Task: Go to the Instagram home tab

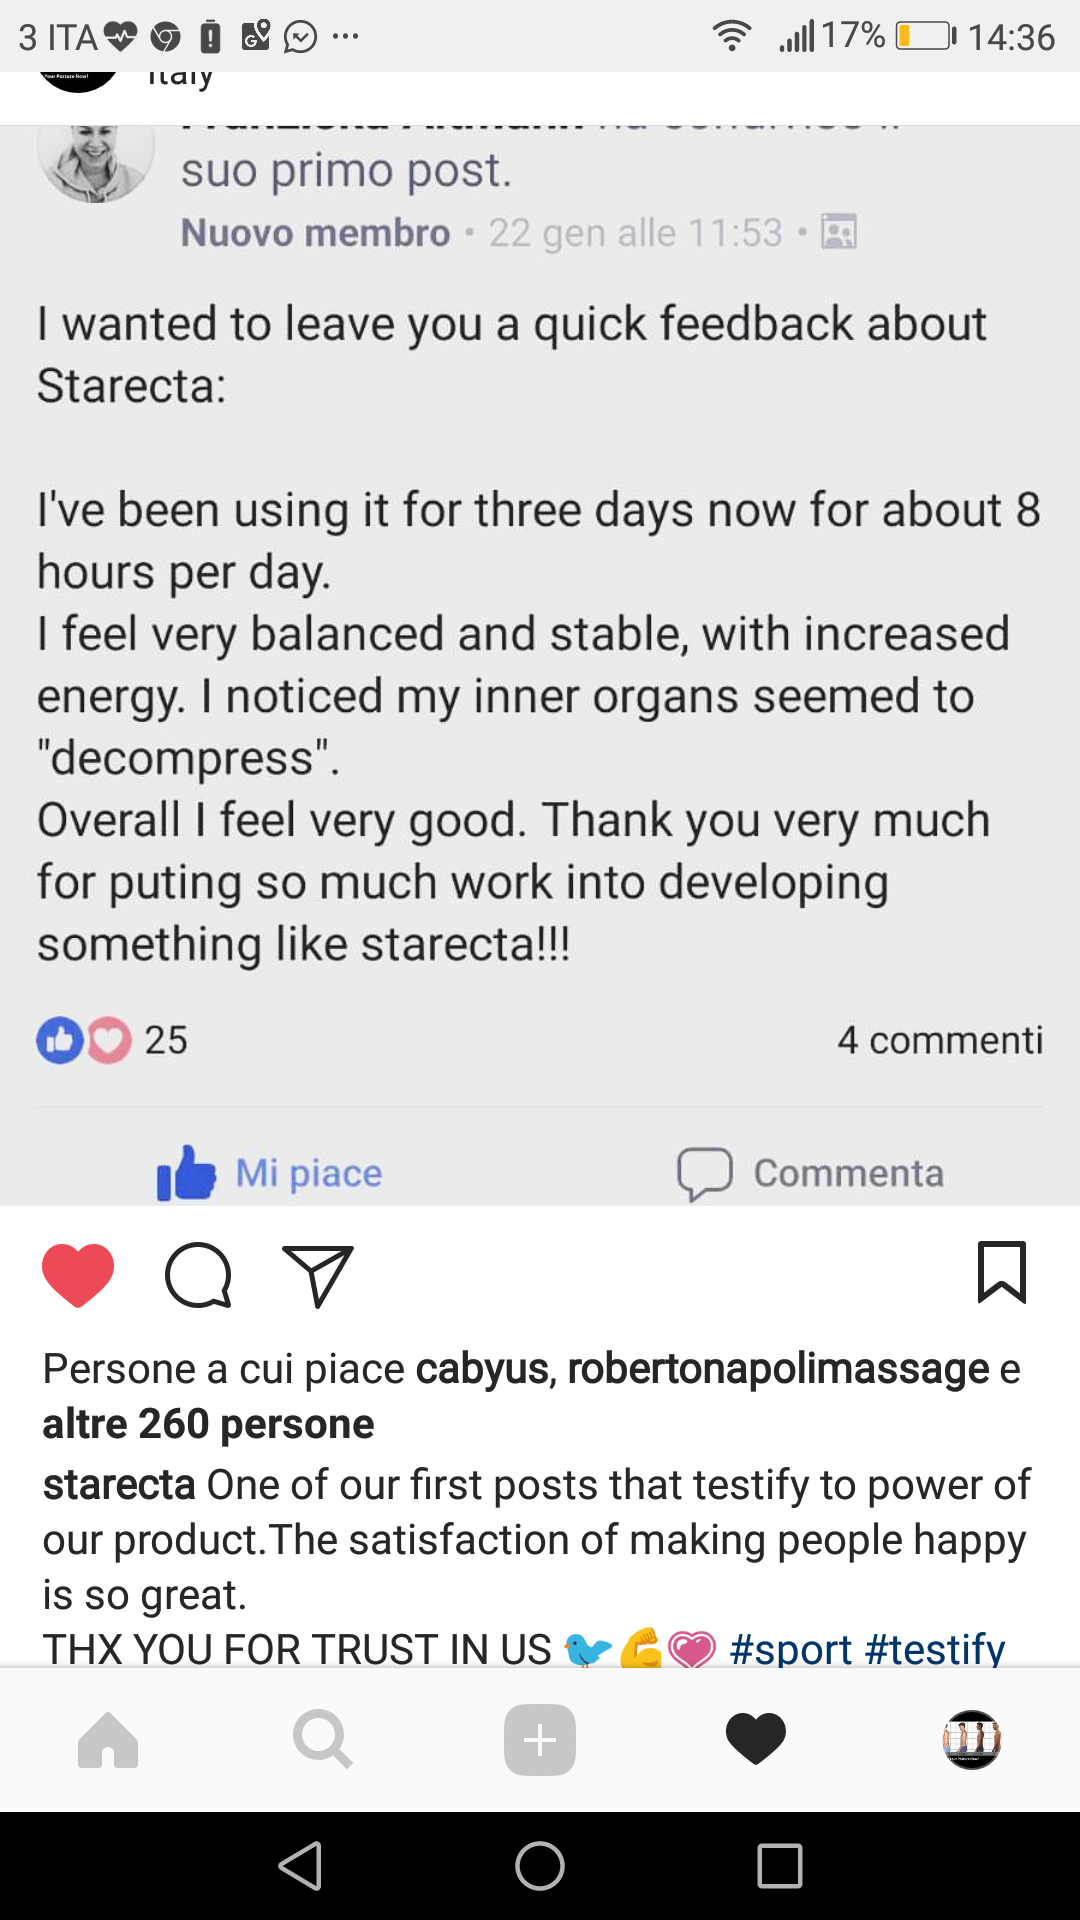Action: coord(108,1740)
